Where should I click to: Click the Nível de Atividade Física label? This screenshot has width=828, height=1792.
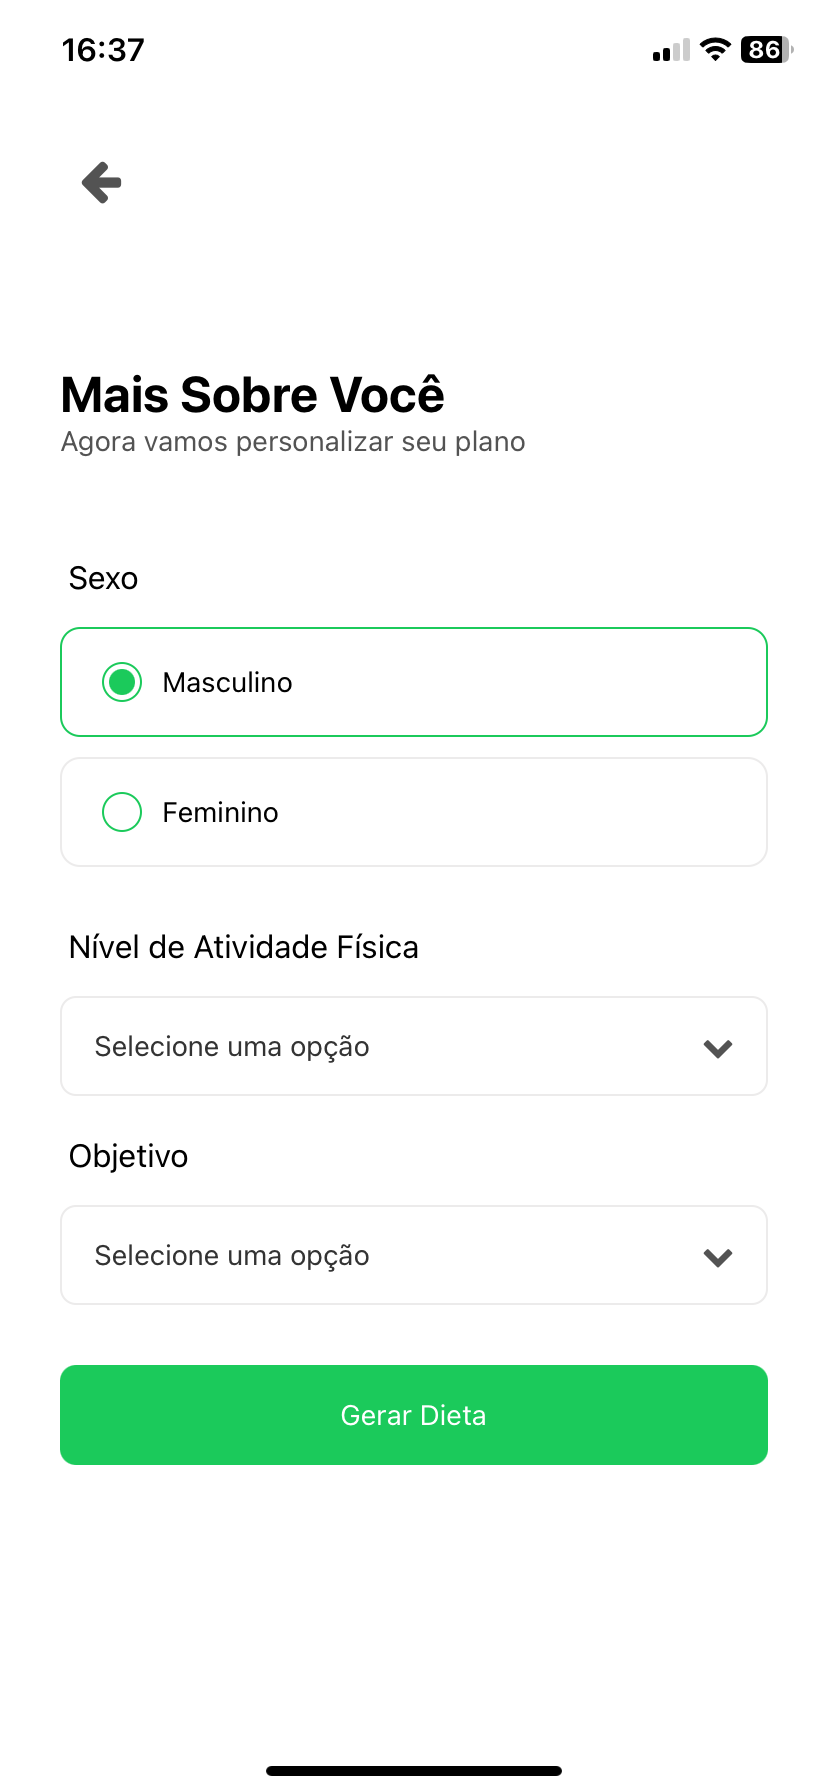pyautogui.click(x=243, y=947)
